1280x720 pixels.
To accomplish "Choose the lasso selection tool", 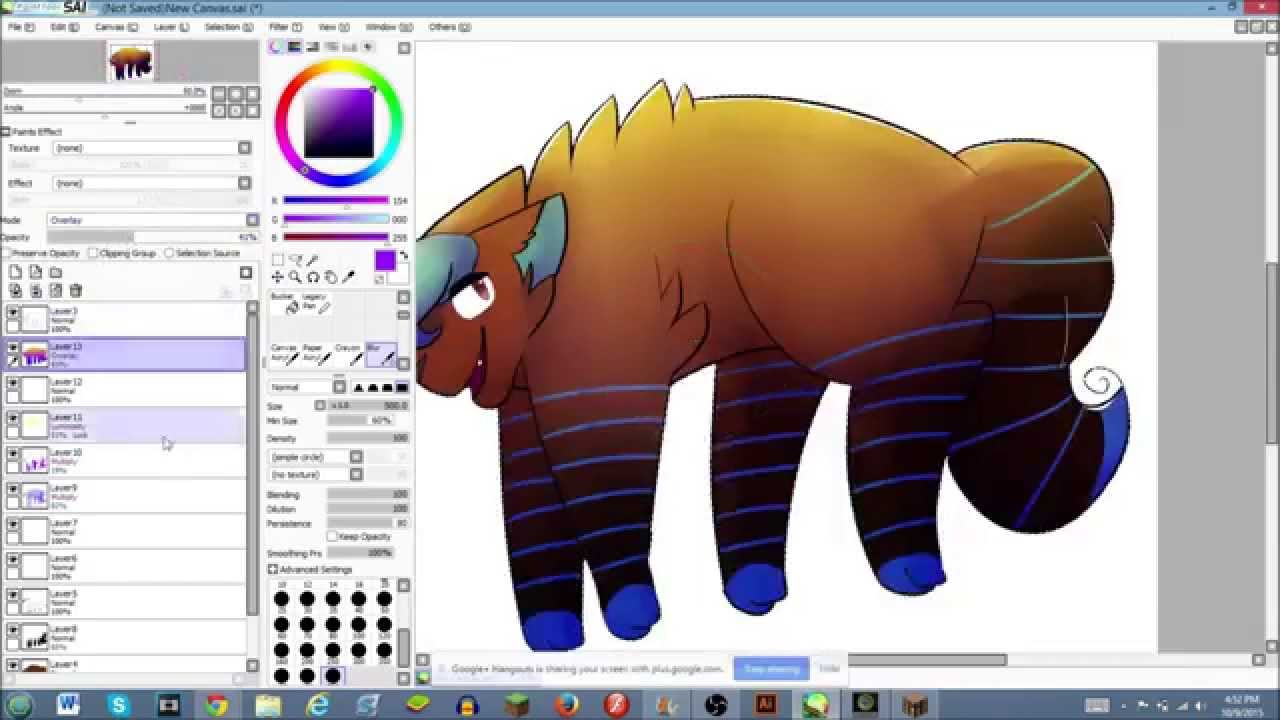I will pyautogui.click(x=296, y=261).
